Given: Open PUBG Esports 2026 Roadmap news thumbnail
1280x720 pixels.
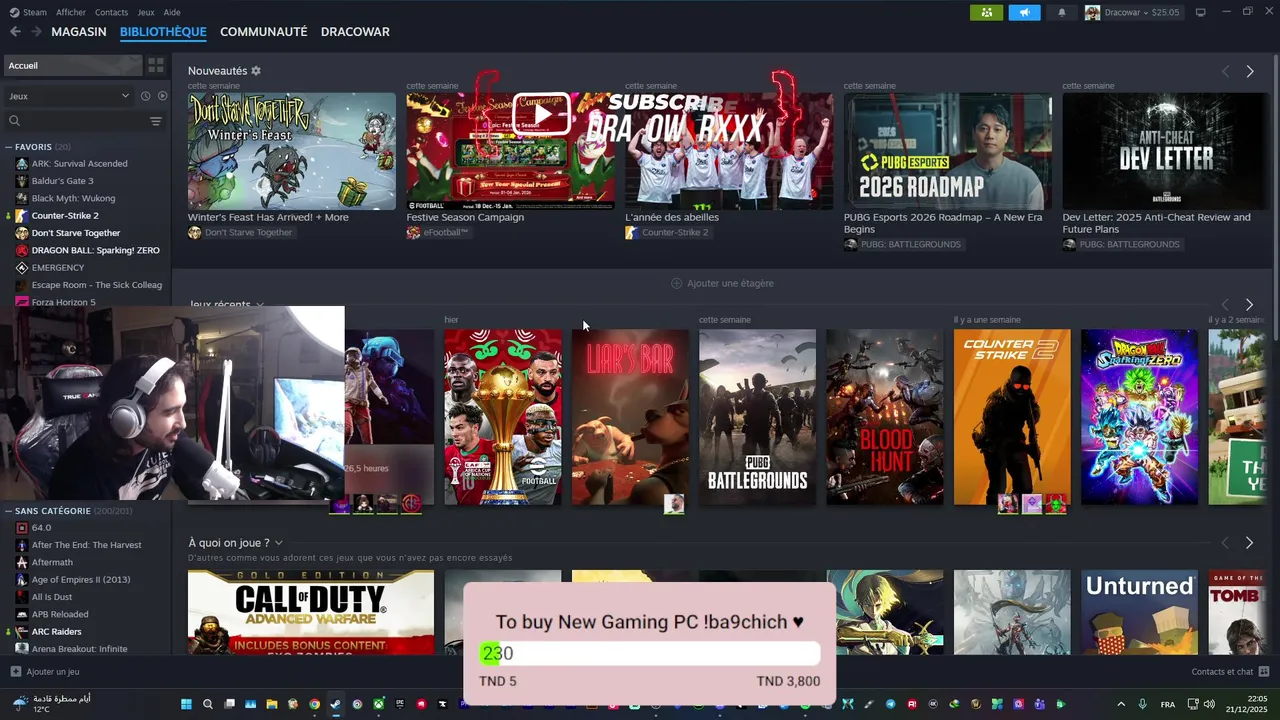Looking at the screenshot, I should click(947, 151).
